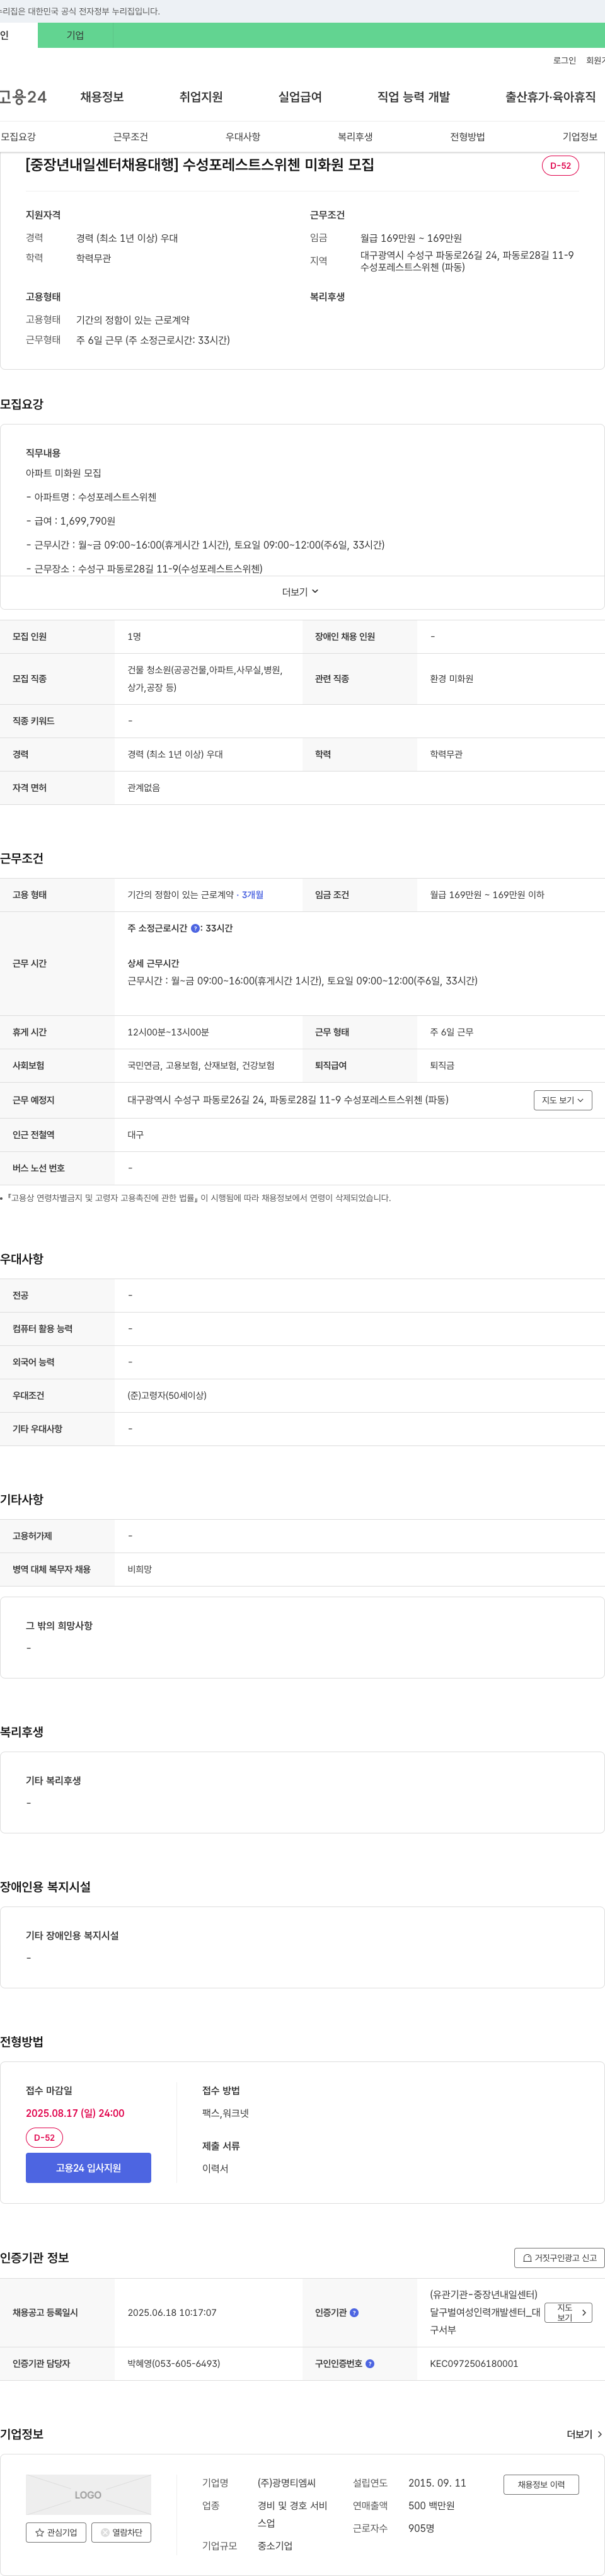The width and height of the screenshot is (605, 2576).
Task: Open 더보기 link in 기업정보 section
Action: [584, 2435]
